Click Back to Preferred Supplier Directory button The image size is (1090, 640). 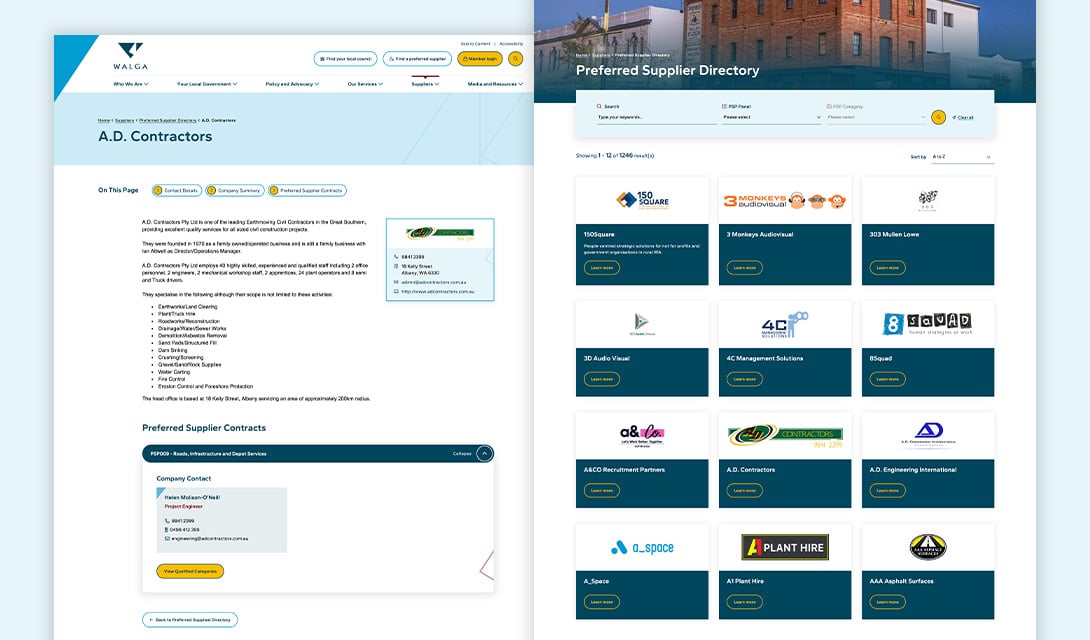(x=190, y=620)
